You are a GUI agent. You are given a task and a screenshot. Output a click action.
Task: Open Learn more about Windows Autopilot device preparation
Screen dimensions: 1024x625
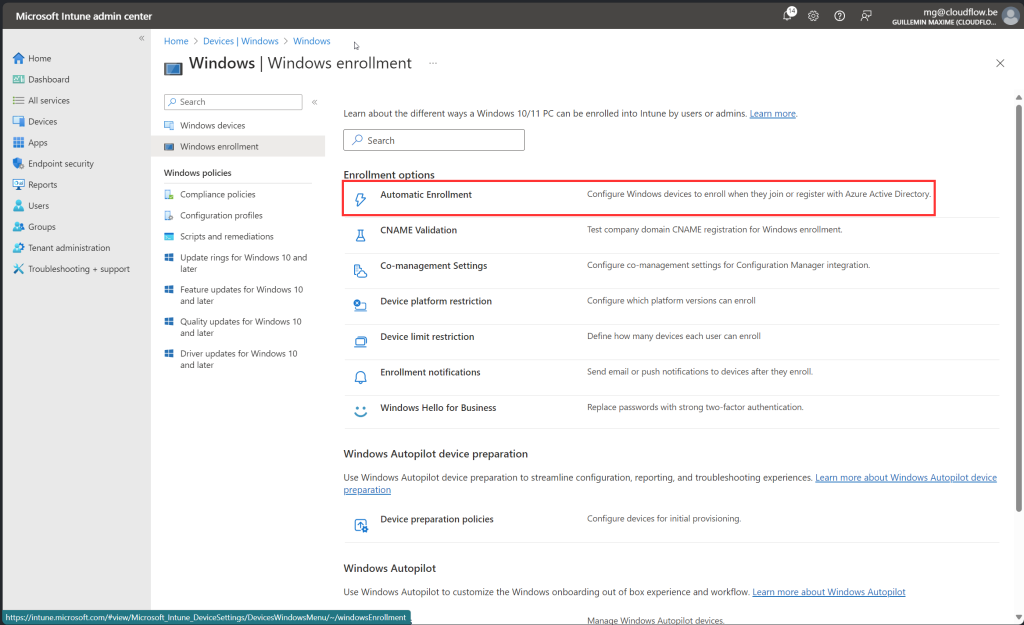[x=906, y=478]
